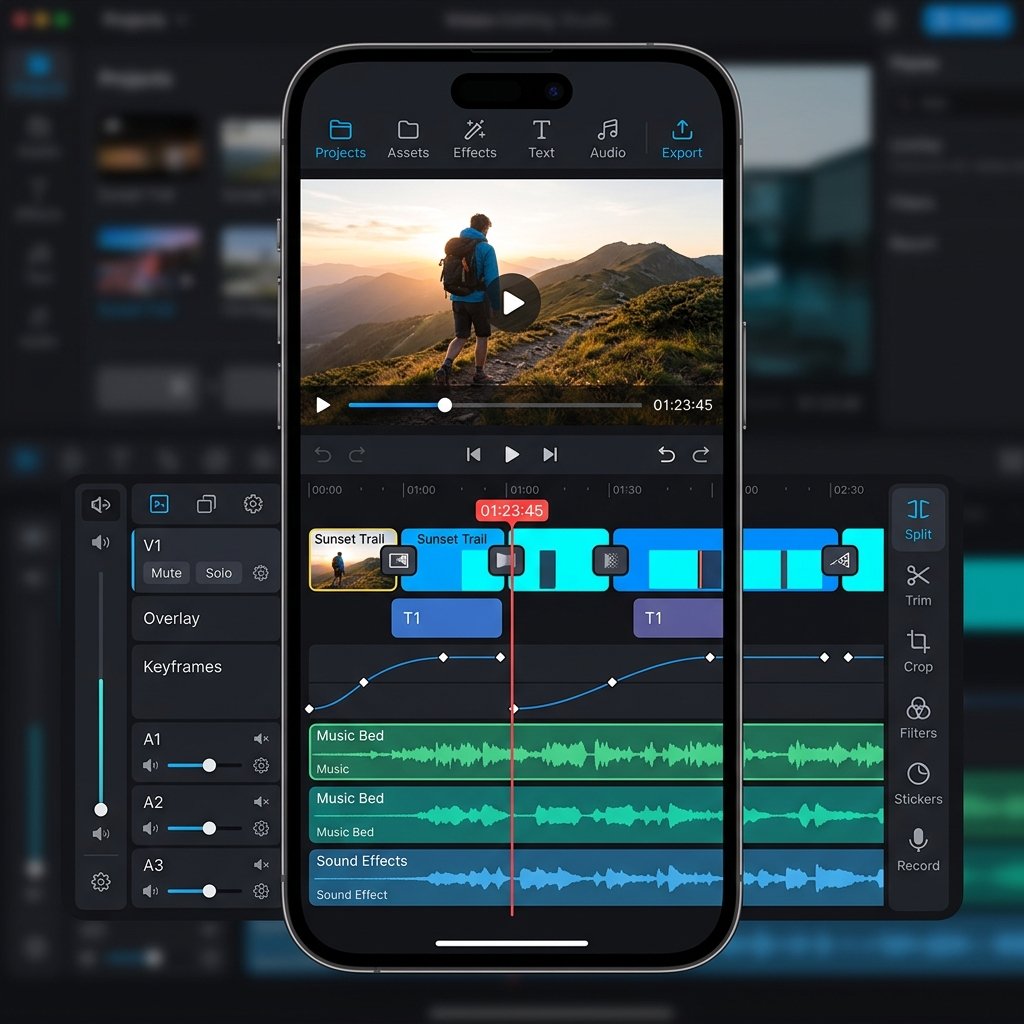
Task: Open the Projects tab
Action: (x=340, y=140)
